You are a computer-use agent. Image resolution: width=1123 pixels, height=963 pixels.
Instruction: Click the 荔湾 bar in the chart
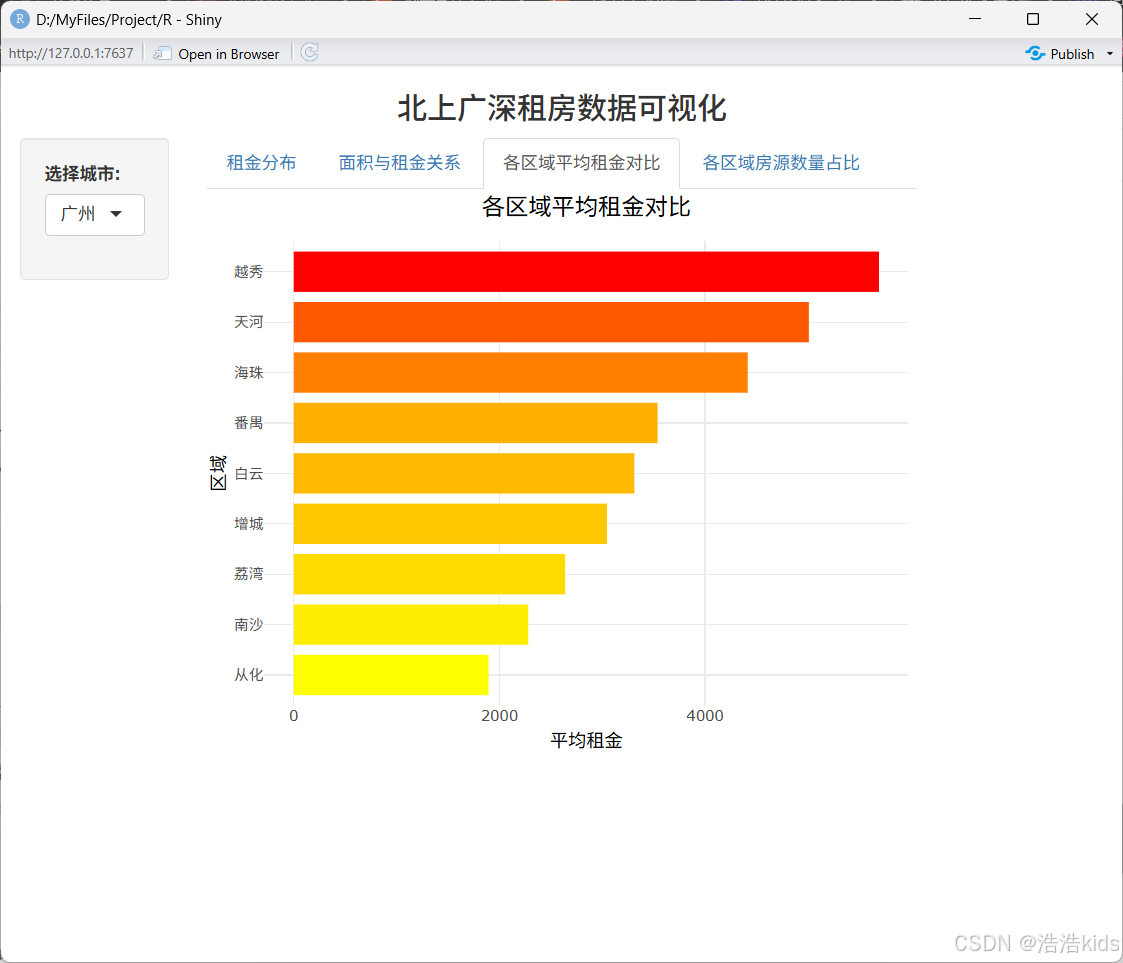pyautogui.click(x=429, y=574)
